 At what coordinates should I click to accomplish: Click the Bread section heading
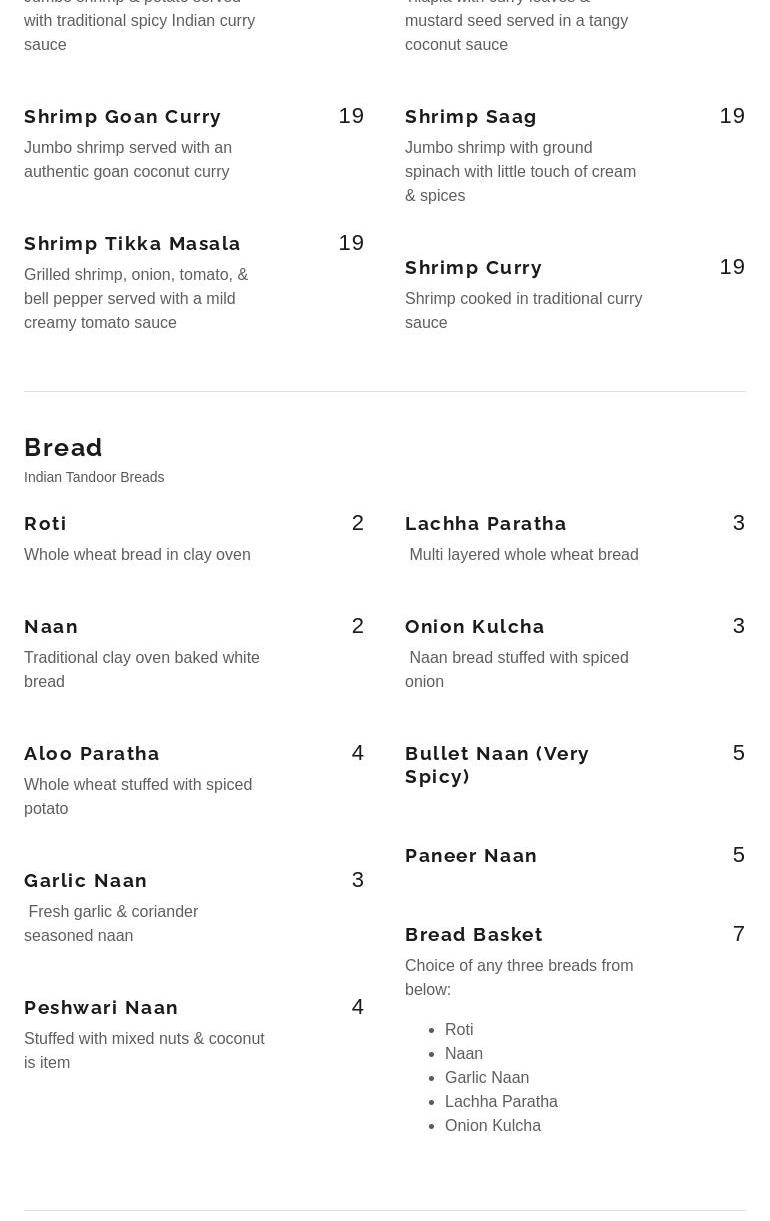pos(63,447)
